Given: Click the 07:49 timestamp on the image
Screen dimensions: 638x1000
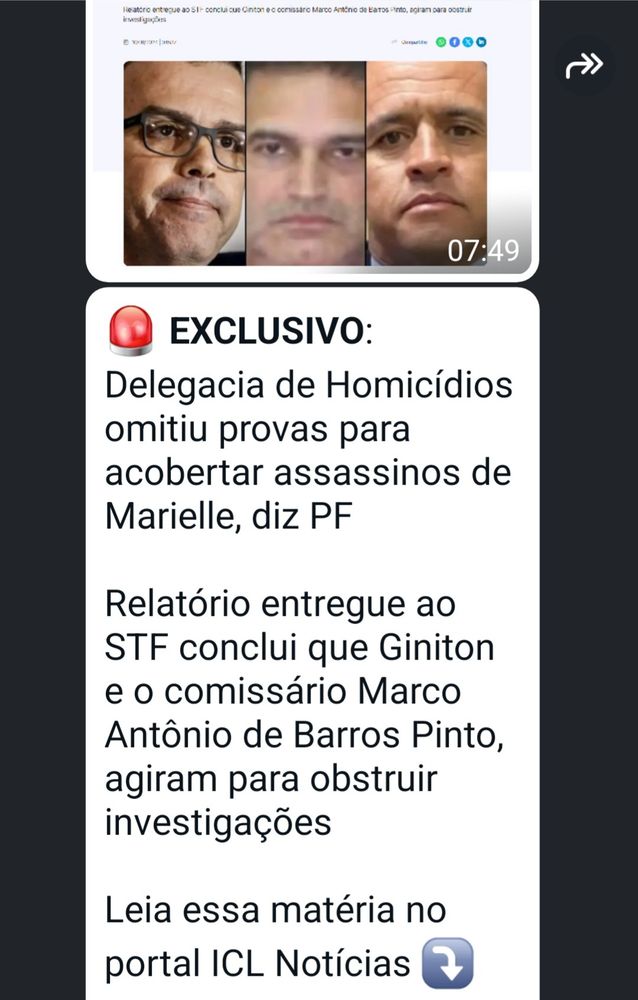Looking at the screenshot, I should (x=483, y=251).
